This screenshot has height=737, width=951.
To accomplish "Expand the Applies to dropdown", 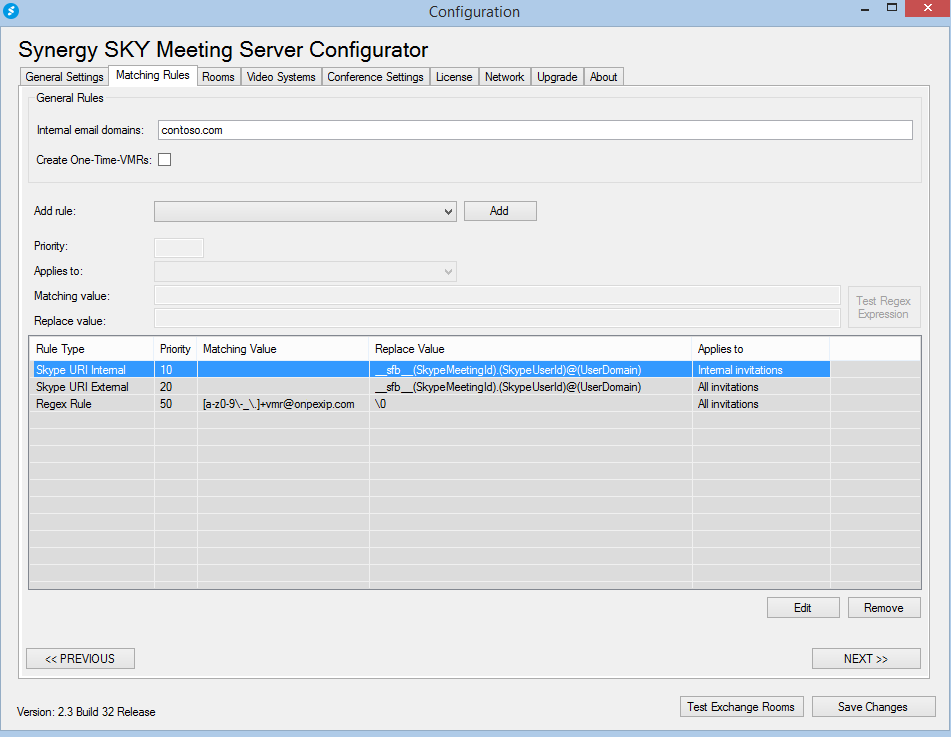I will [x=305, y=271].
